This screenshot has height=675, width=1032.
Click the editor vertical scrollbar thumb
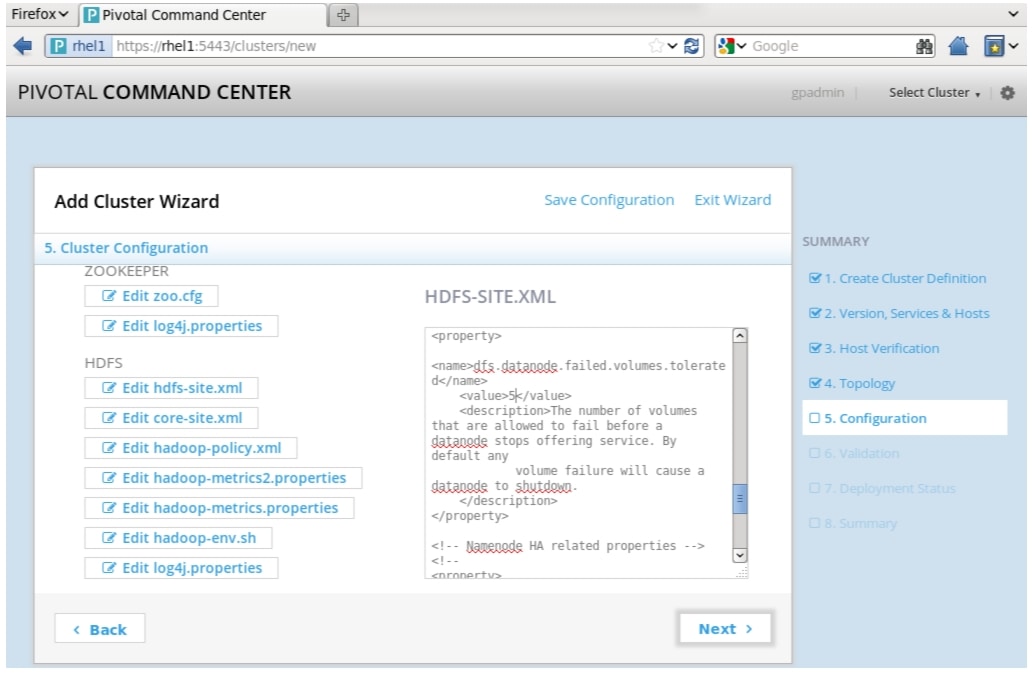[740, 498]
